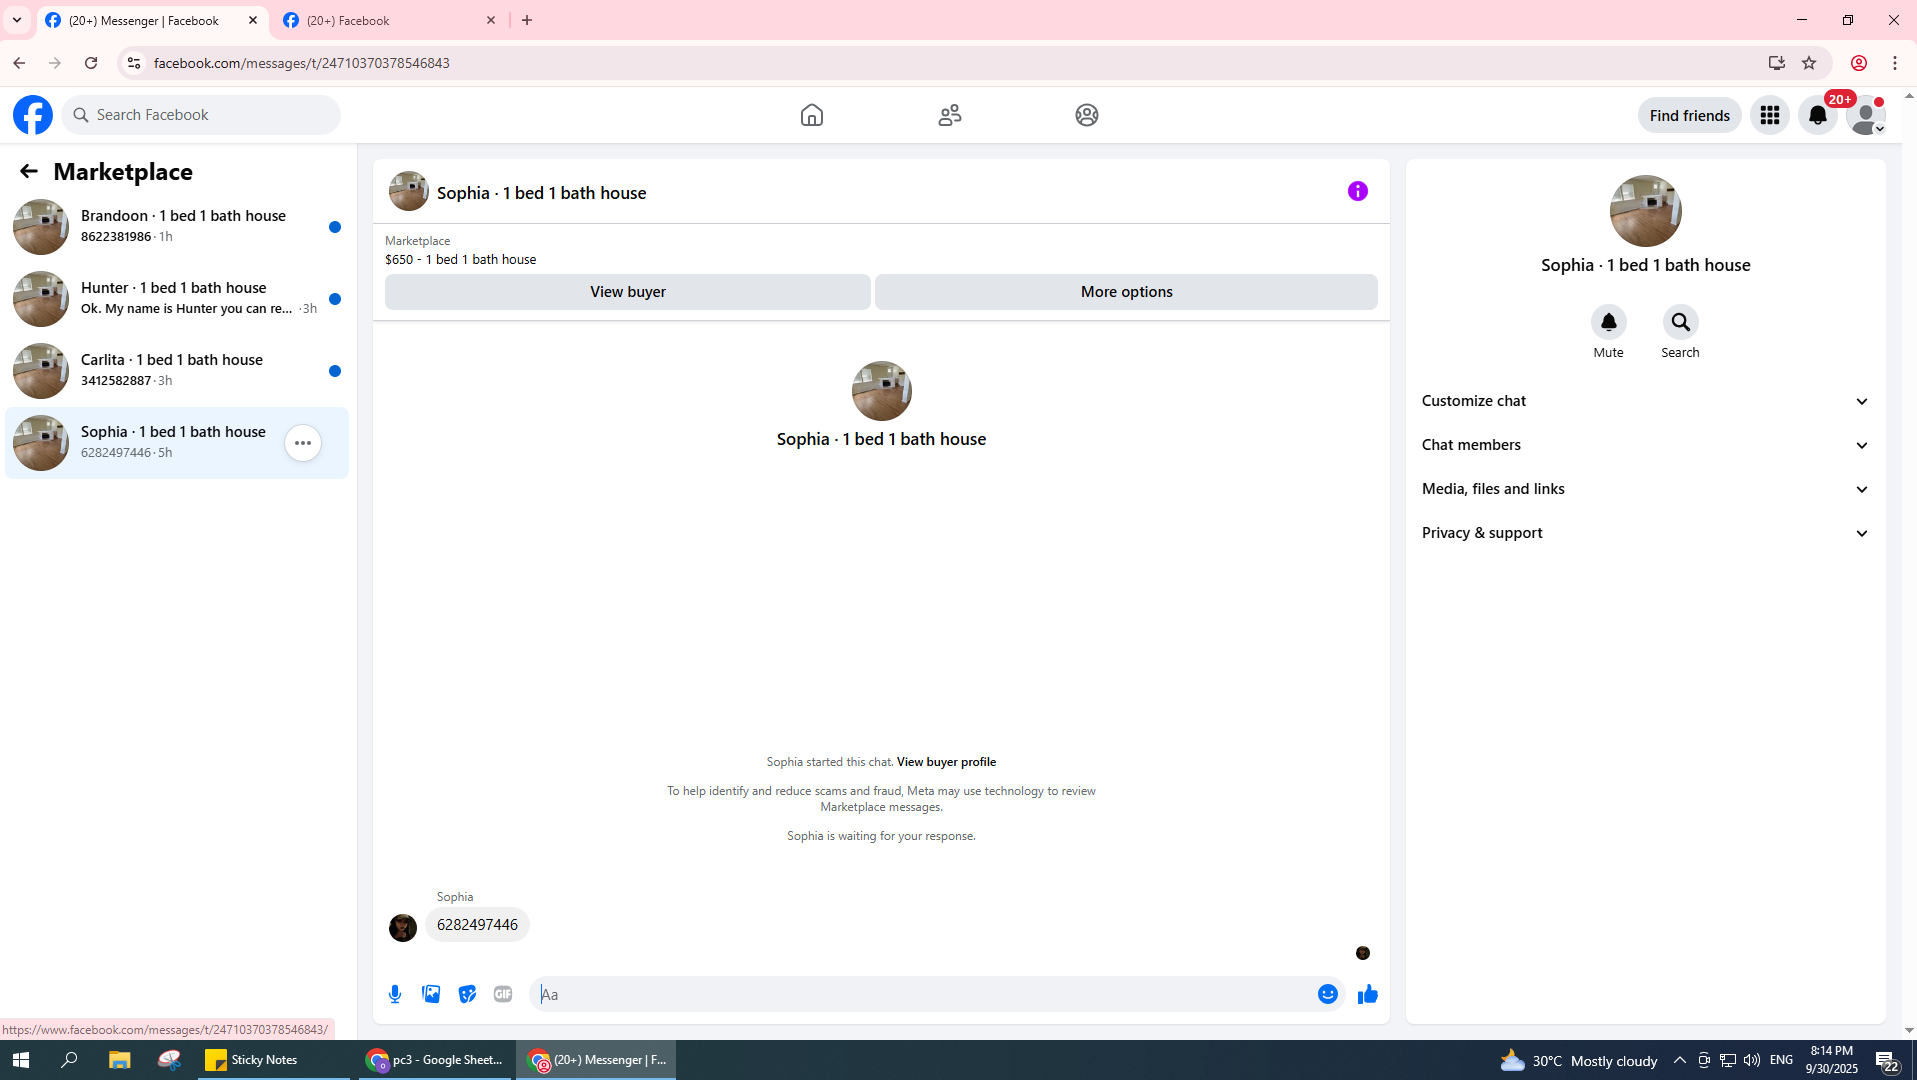This screenshot has height=1080, width=1917.
Task: Go to the Home feed icon
Action: click(x=812, y=115)
